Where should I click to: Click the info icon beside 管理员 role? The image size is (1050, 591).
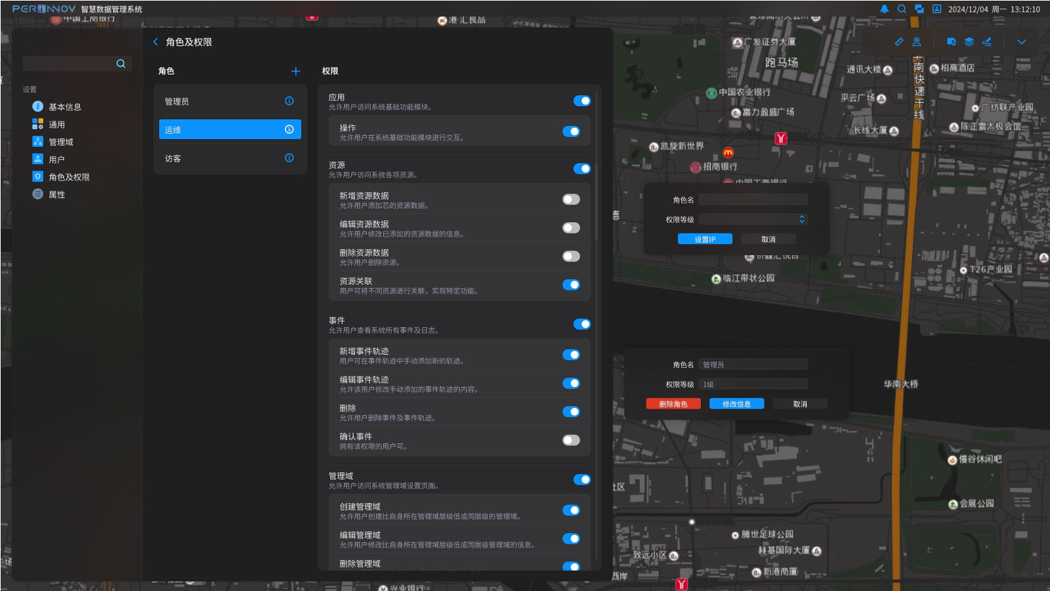coord(290,100)
